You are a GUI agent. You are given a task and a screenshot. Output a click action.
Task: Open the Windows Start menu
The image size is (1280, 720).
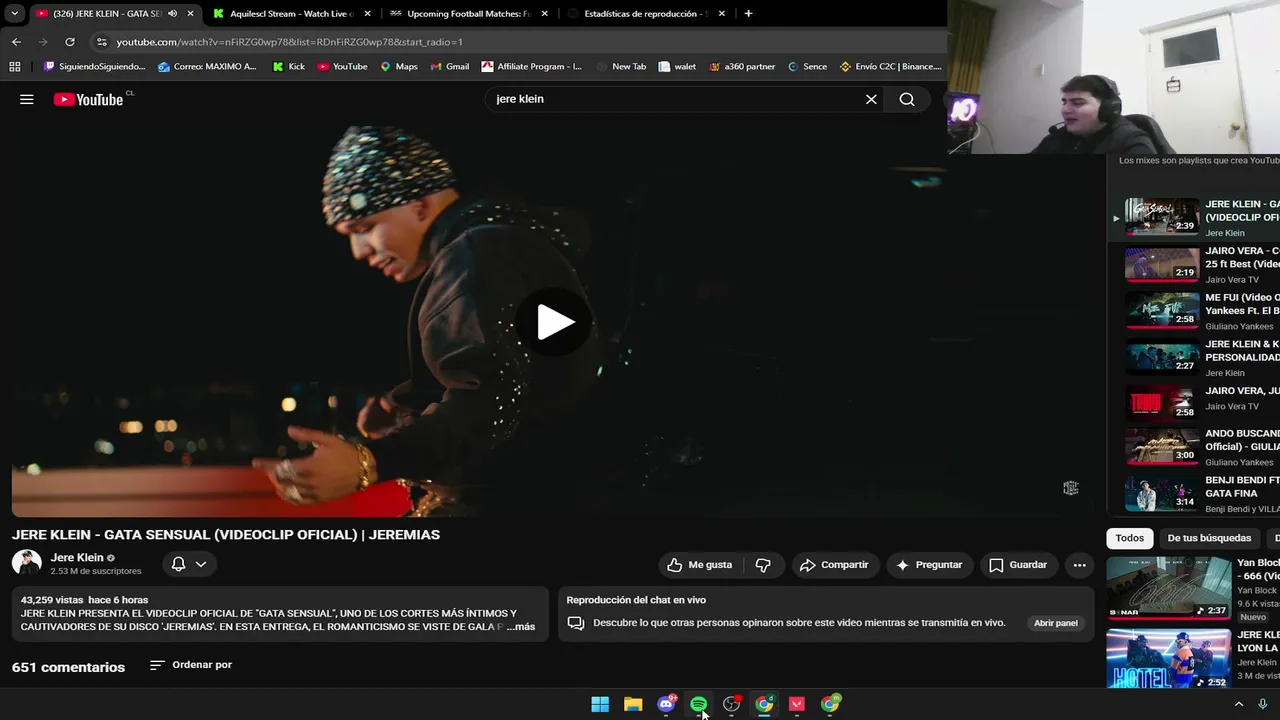[x=600, y=704]
